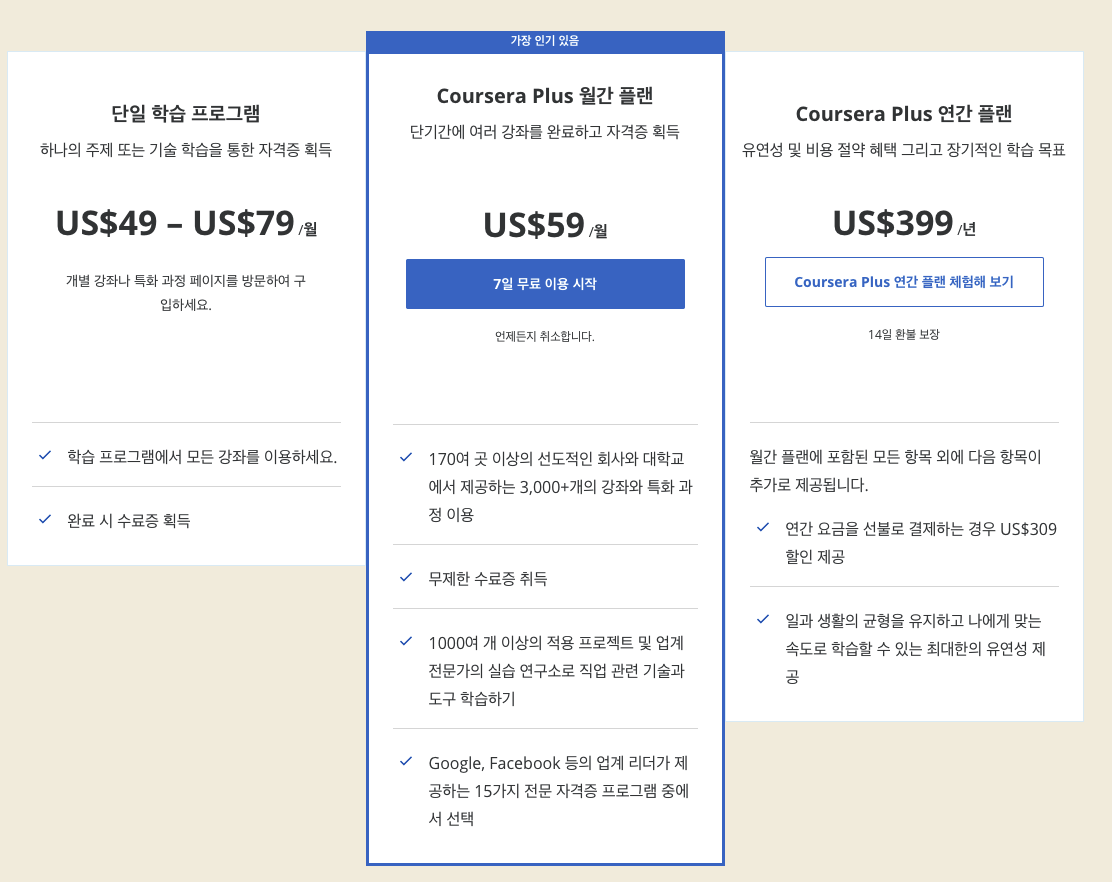This screenshot has width=1112, height=882.
Task: Click checkmark beside Google, Facebook 등의 업계 리더
Action: click(x=406, y=761)
